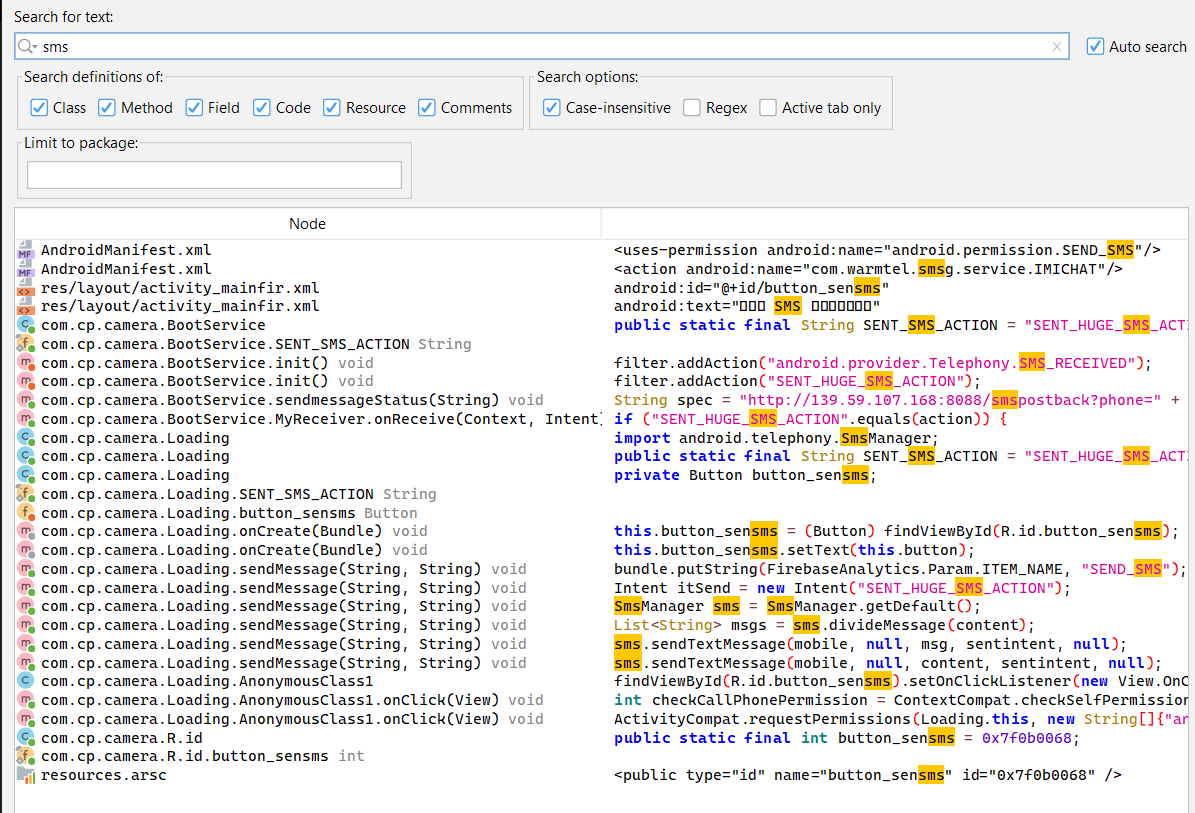Click method icon of onClick checkCallPhonePermission row
Viewport: 1195px width, 813px height.
26,700
